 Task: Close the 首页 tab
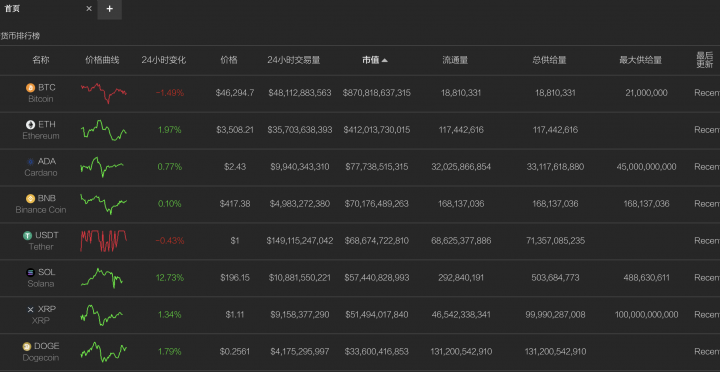tap(89, 9)
